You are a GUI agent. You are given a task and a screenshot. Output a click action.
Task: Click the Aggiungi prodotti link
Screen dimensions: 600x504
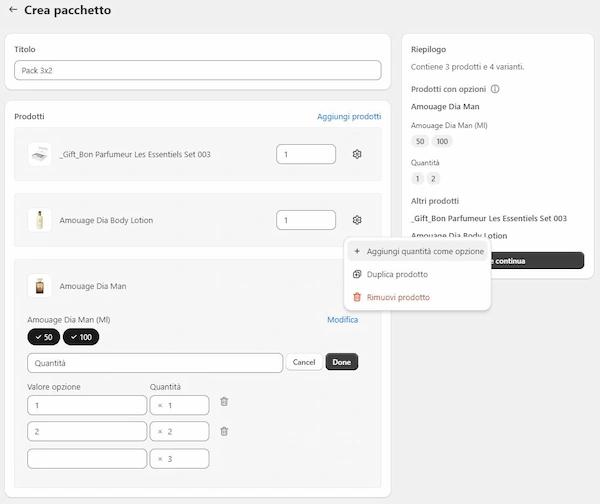(349, 116)
